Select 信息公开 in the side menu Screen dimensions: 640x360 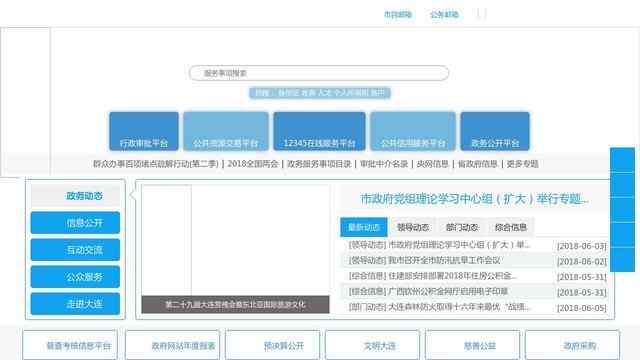coord(76,223)
